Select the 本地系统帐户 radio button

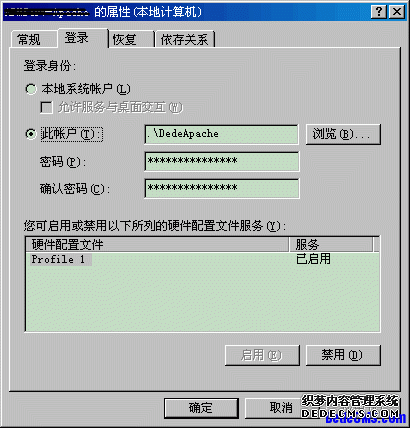coord(31,89)
